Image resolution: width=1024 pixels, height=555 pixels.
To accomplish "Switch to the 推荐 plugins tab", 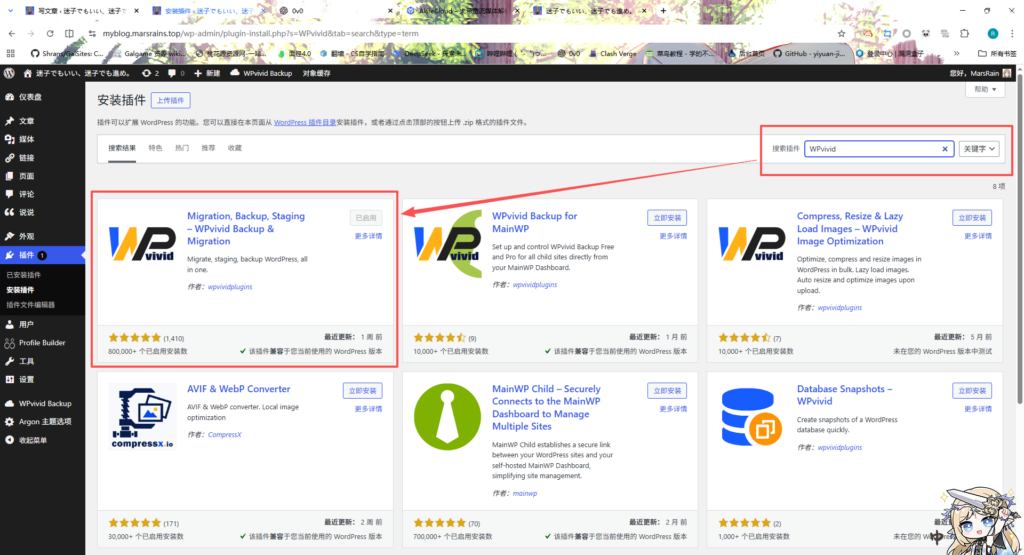I will (x=208, y=148).
